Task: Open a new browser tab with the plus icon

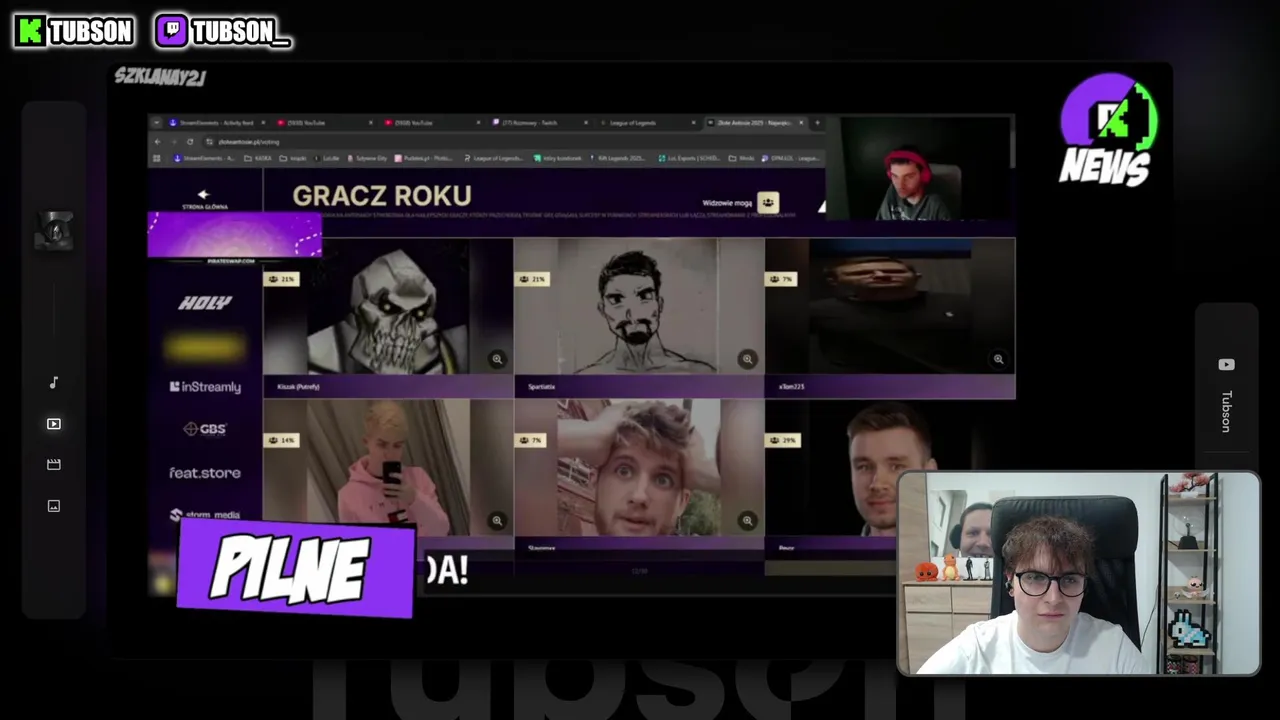Action: [x=818, y=123]
